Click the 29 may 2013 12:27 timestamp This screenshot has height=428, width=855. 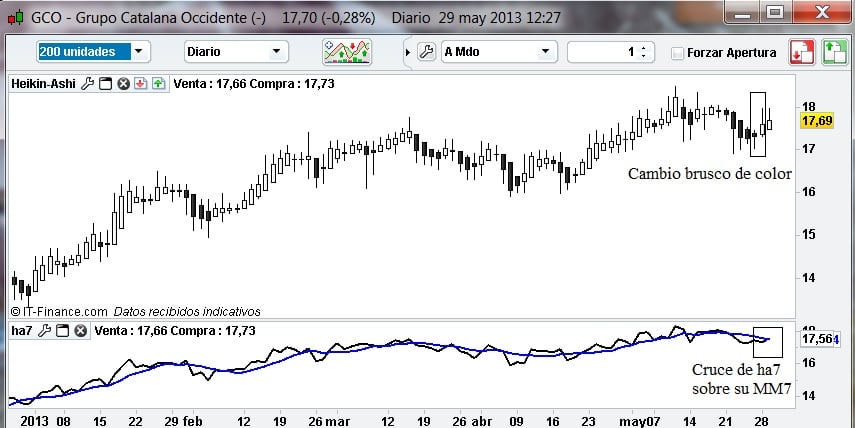pyautogui.click(x=497, y=17)
